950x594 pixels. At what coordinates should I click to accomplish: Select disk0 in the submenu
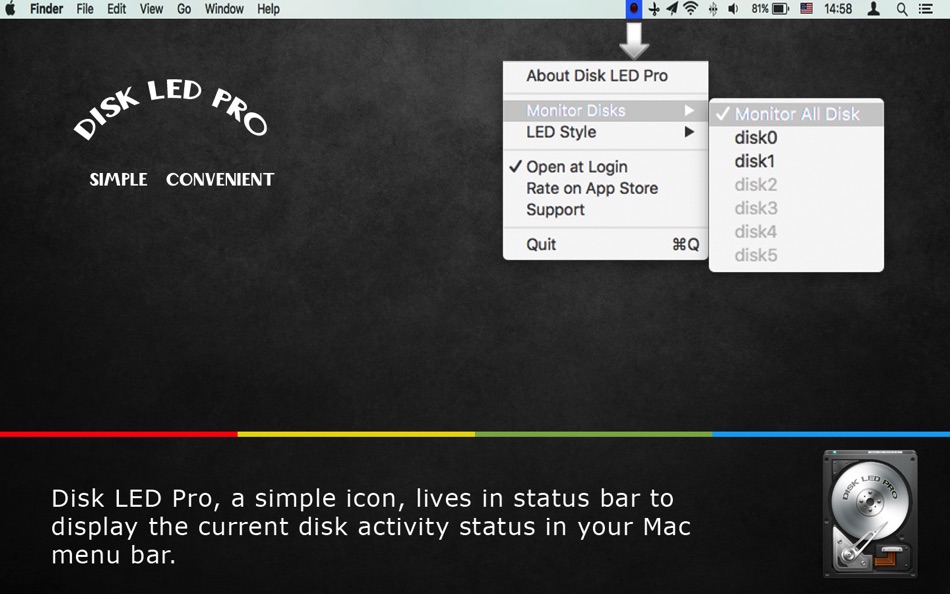coord(796,138)
